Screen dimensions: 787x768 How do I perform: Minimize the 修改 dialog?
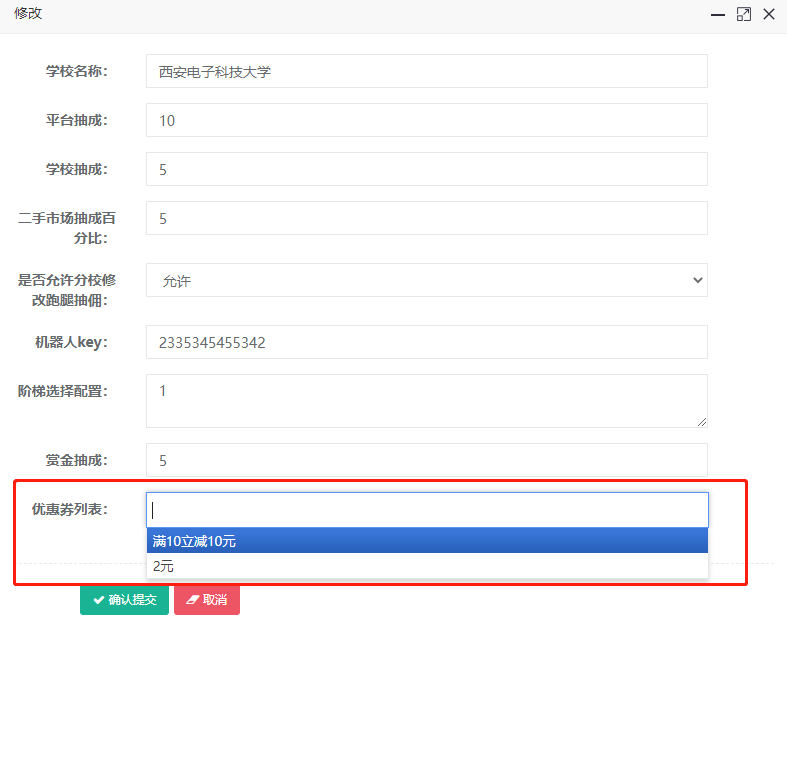tap(718, 15)
